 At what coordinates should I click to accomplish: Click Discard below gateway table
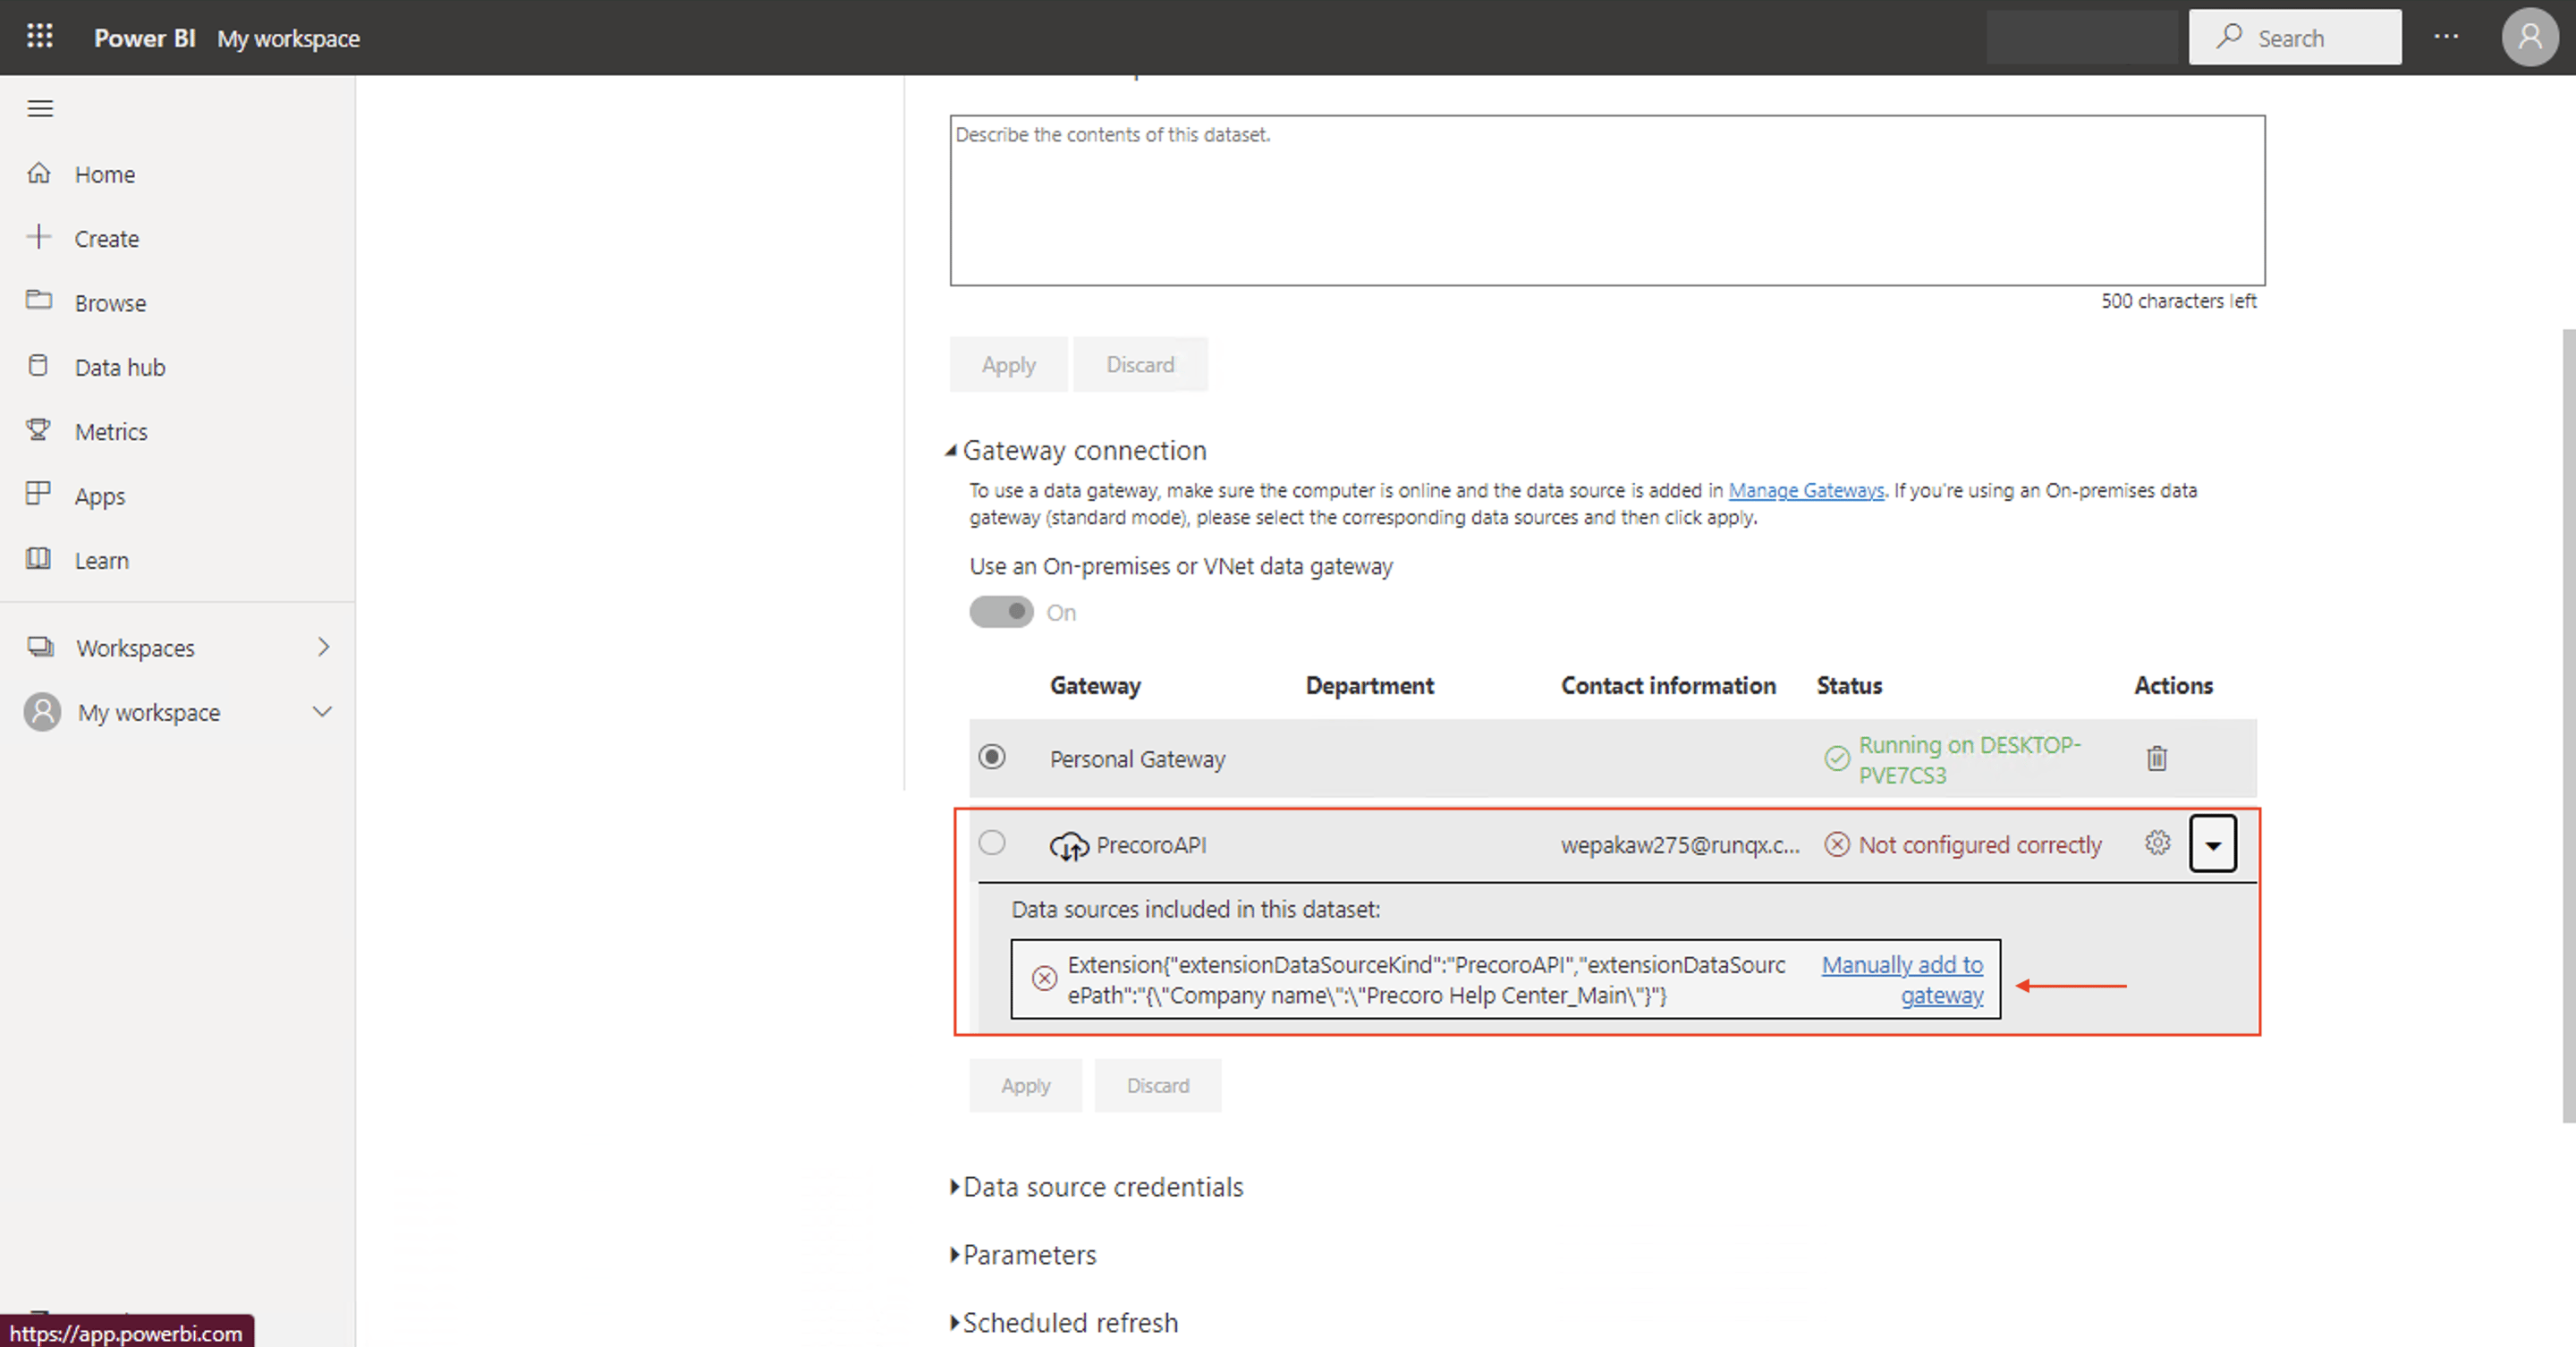pyautogui.click(x=1158, y=1085)
